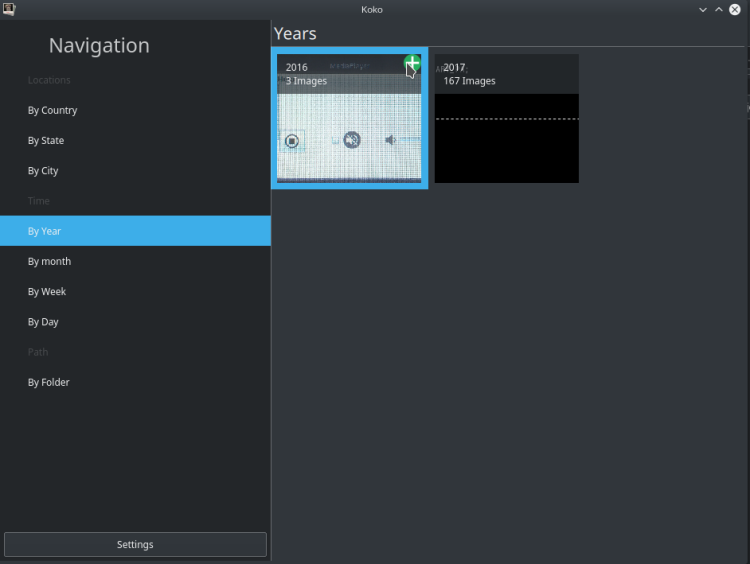Select By State in navigation
Image resolution: width=750 pixels, height=564 pixels.
click(x=135, y=140)
